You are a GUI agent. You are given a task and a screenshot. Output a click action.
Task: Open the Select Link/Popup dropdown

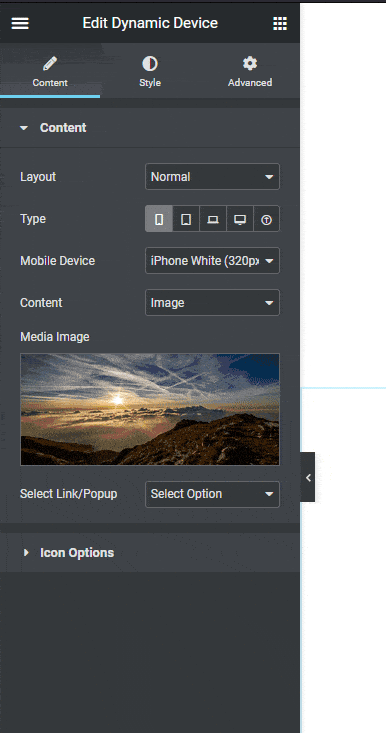tap(213, 494)
